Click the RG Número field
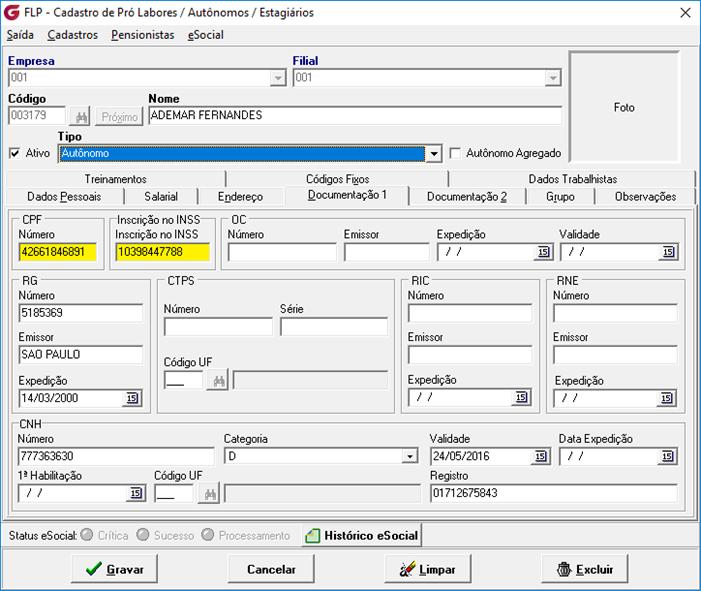Screen dimensions: 701x591 (x=81, y=313)
